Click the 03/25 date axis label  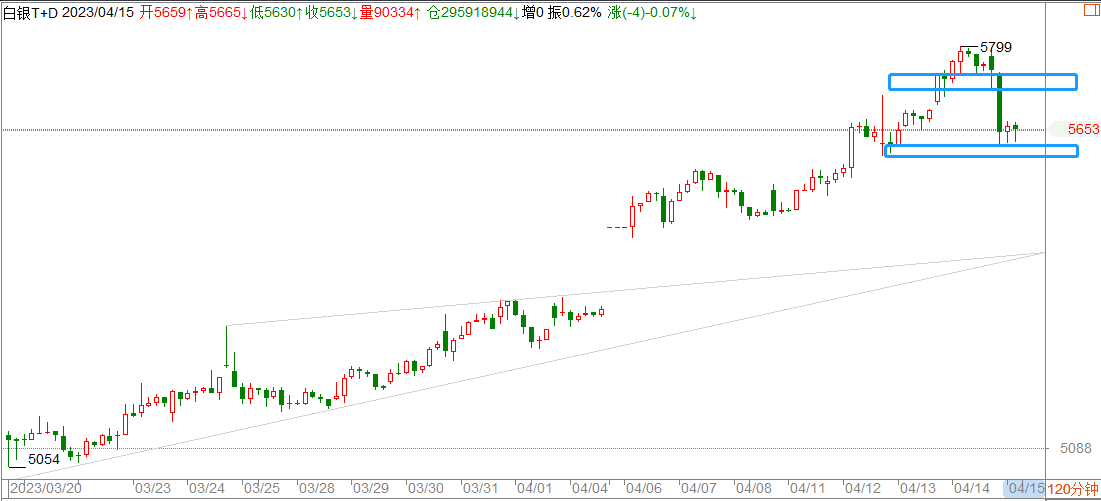point(261,488)
